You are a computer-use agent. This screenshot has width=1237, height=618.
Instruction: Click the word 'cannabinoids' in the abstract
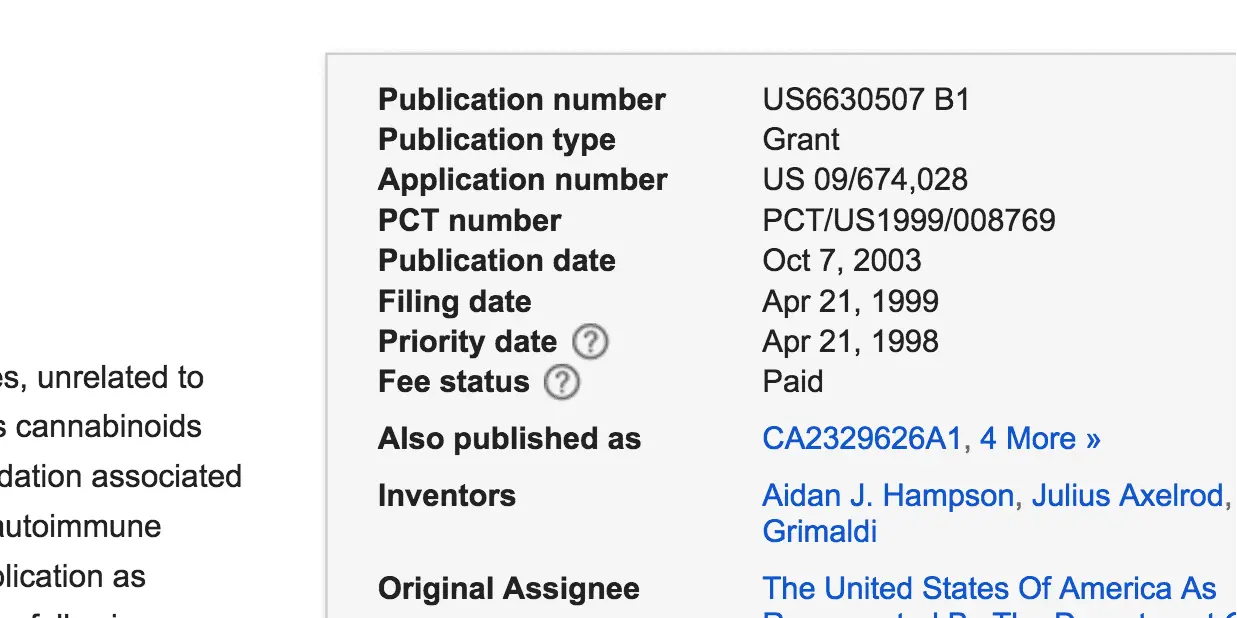click(x=108, y=427)
